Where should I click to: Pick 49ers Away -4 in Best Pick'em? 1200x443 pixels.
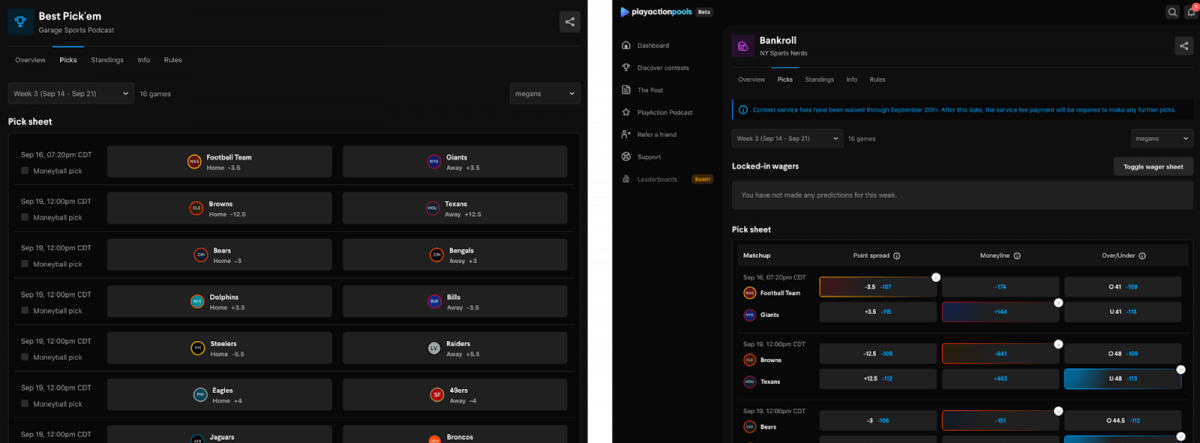click(x=455, y=394)
